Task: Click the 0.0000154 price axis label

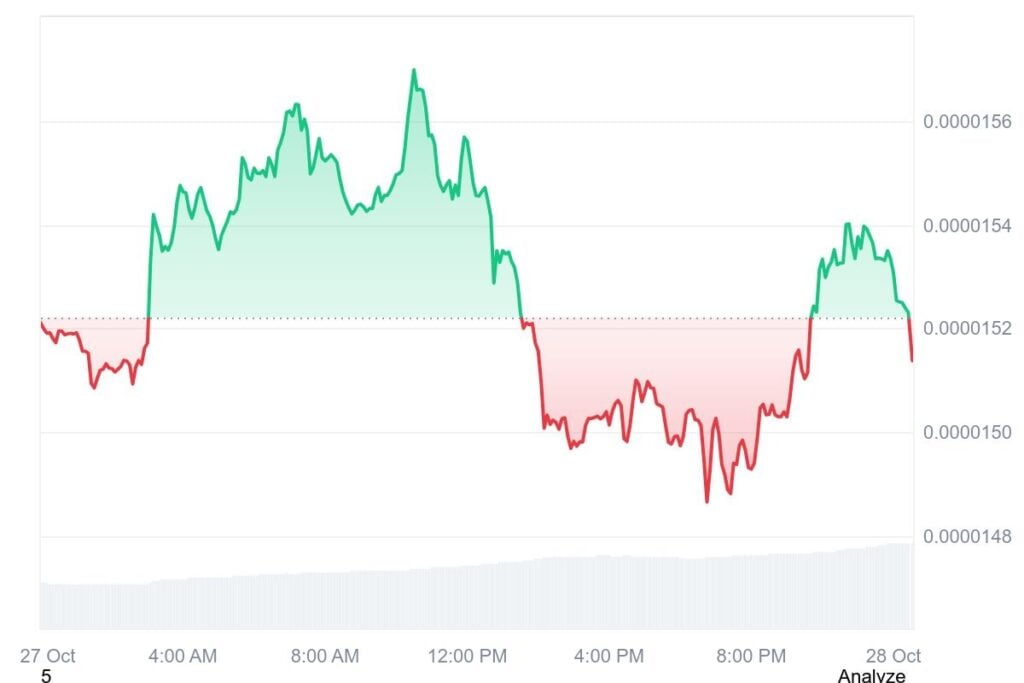Action: pos(967,226)
